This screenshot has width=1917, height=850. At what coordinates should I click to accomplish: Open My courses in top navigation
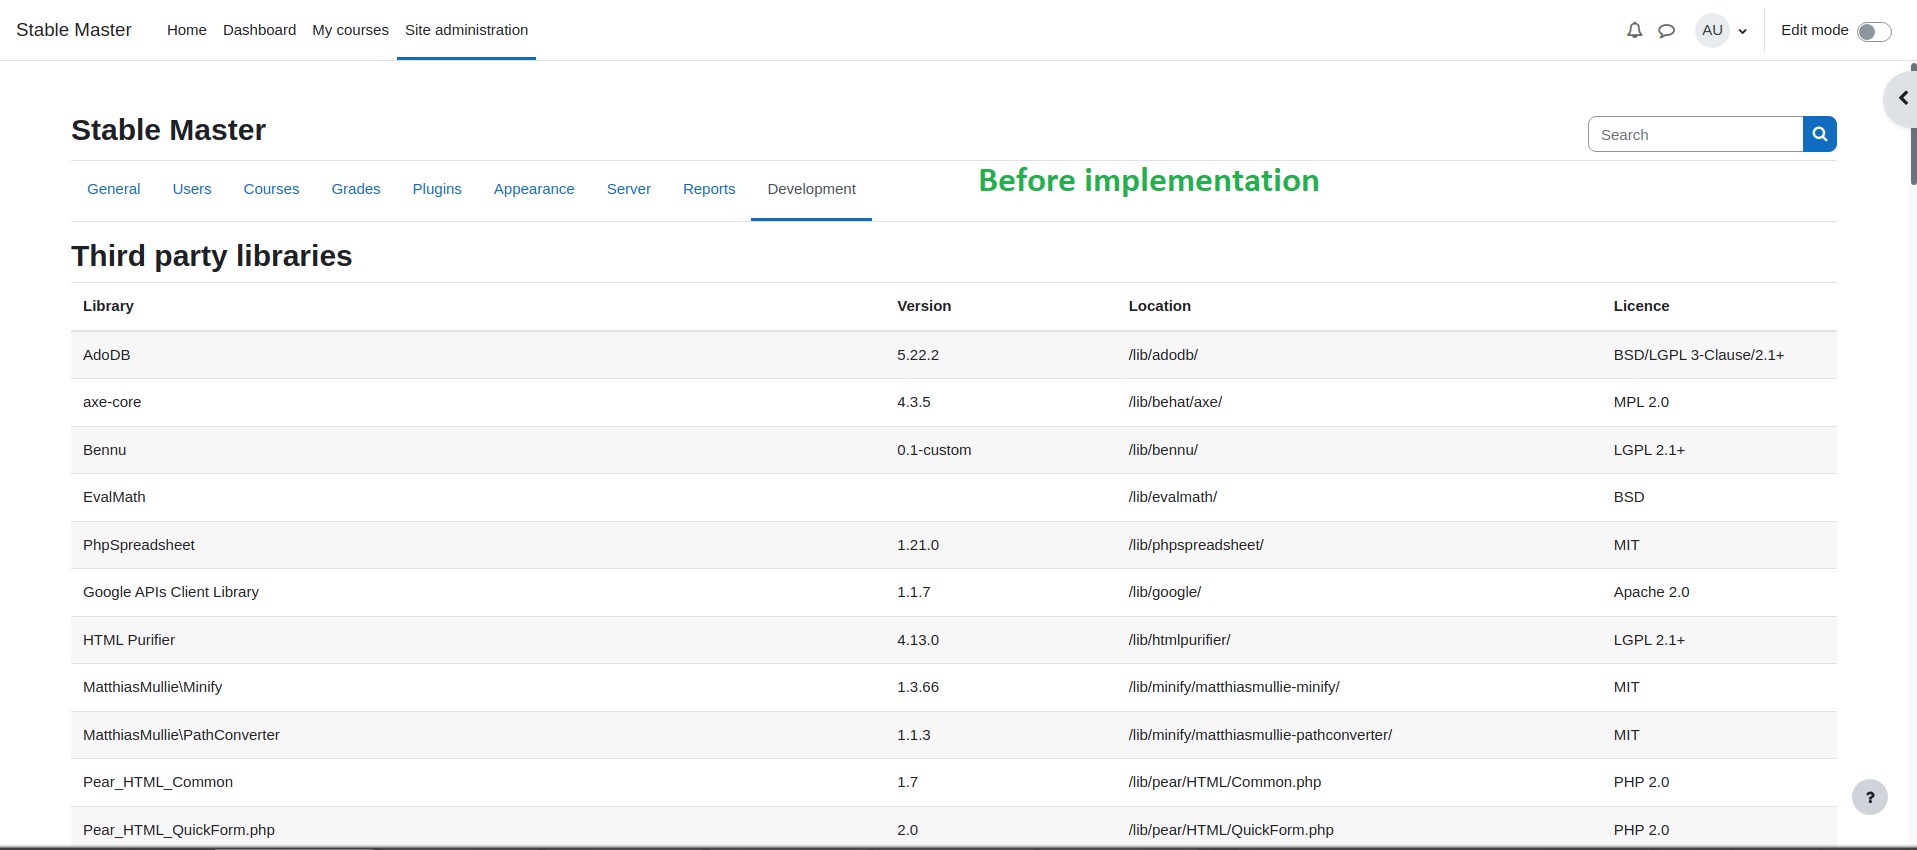350,30
